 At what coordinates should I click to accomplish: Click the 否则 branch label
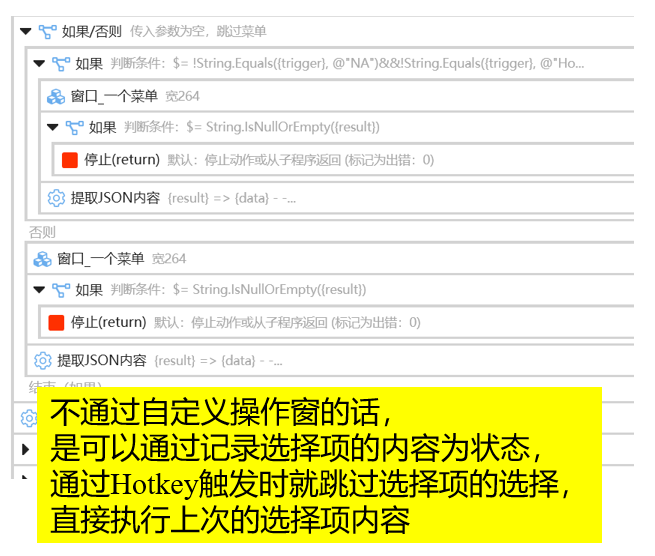pos(42,232)
